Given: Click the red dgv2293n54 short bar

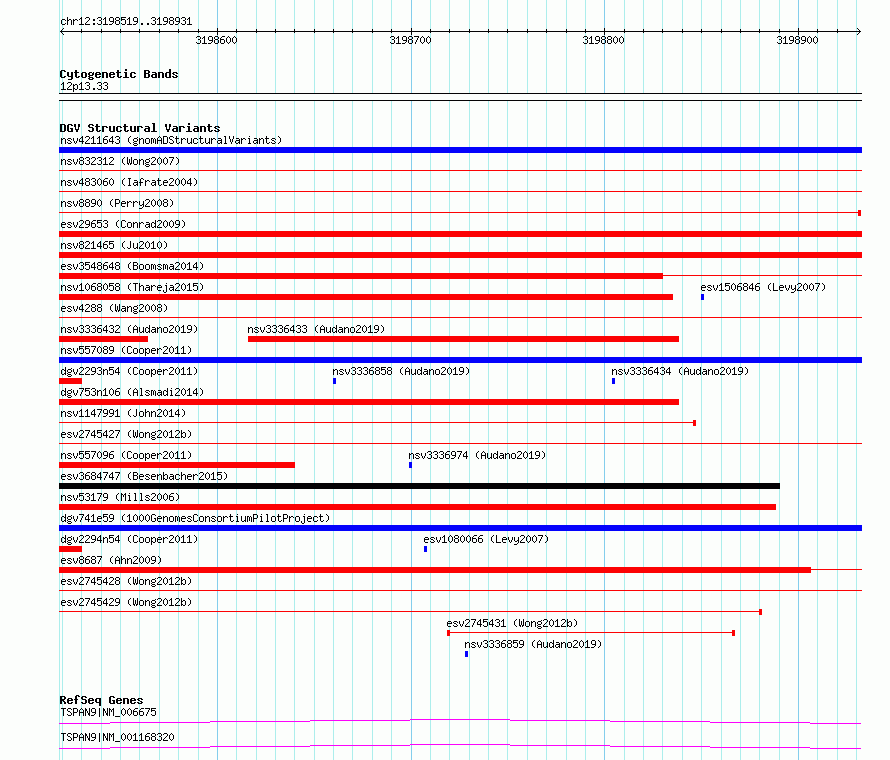Looking at the screenshot, I should 70,381.
